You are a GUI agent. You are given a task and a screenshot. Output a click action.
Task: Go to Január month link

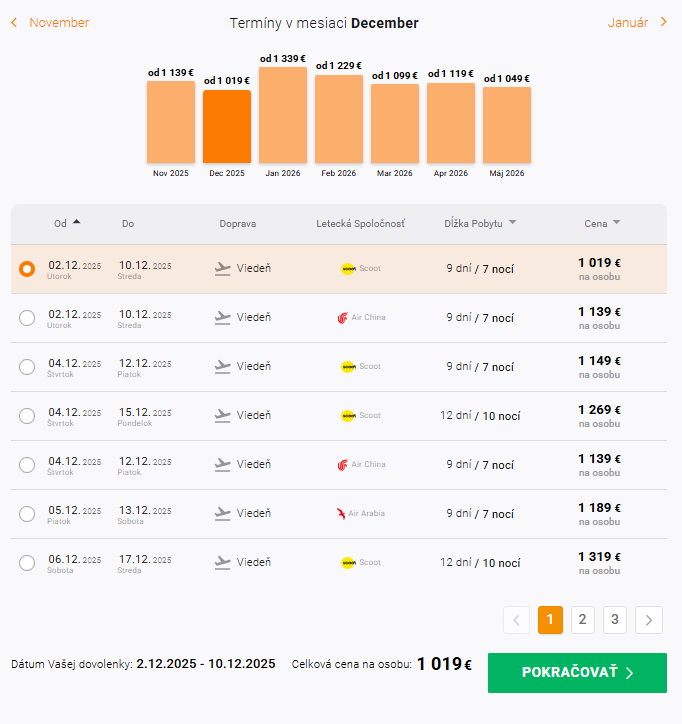[x=628, y=22]
